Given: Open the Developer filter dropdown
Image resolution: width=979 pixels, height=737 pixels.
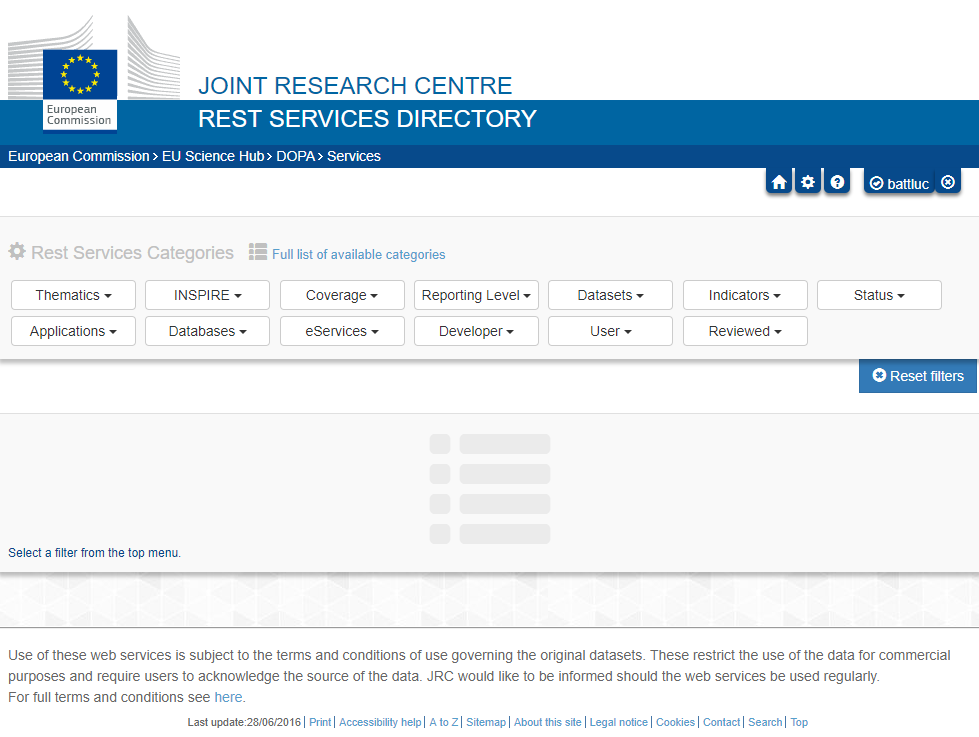Looking at the screenshot, I should [476, 331].
